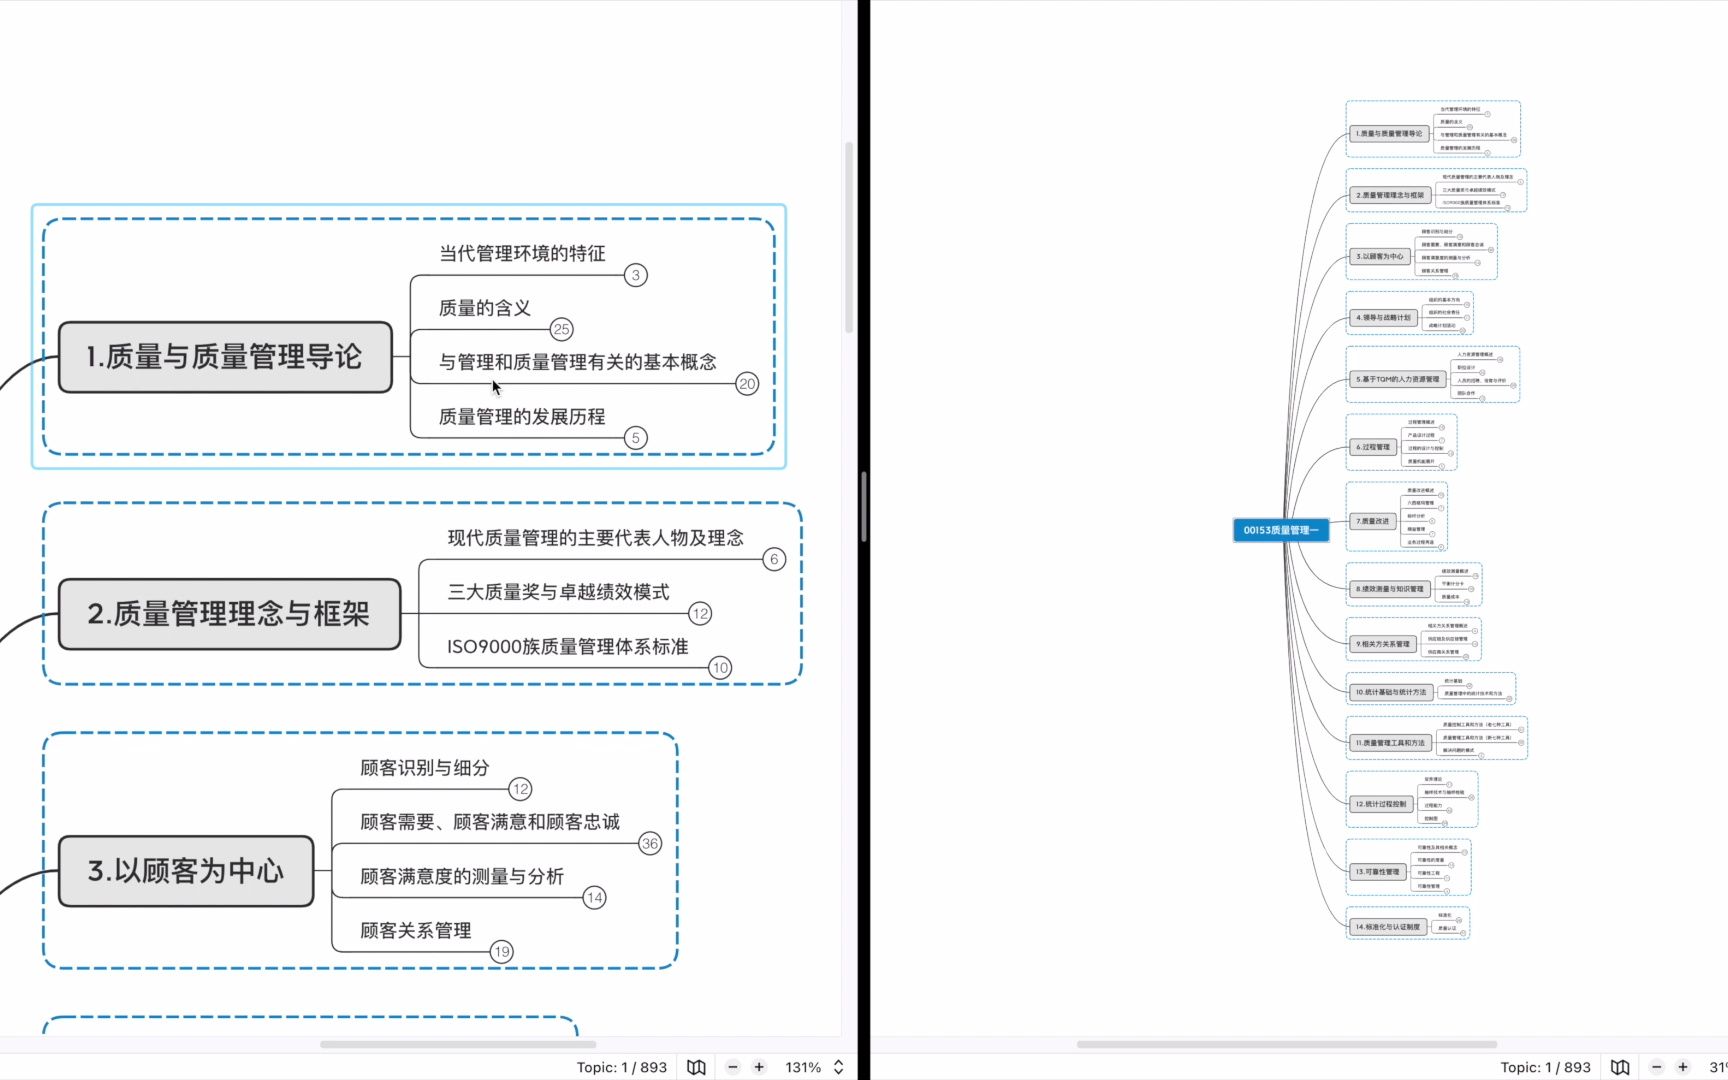Open the map overview icon in right pane status bar
This screenshot has width=1728, height=1080.
[1620, 1067]
